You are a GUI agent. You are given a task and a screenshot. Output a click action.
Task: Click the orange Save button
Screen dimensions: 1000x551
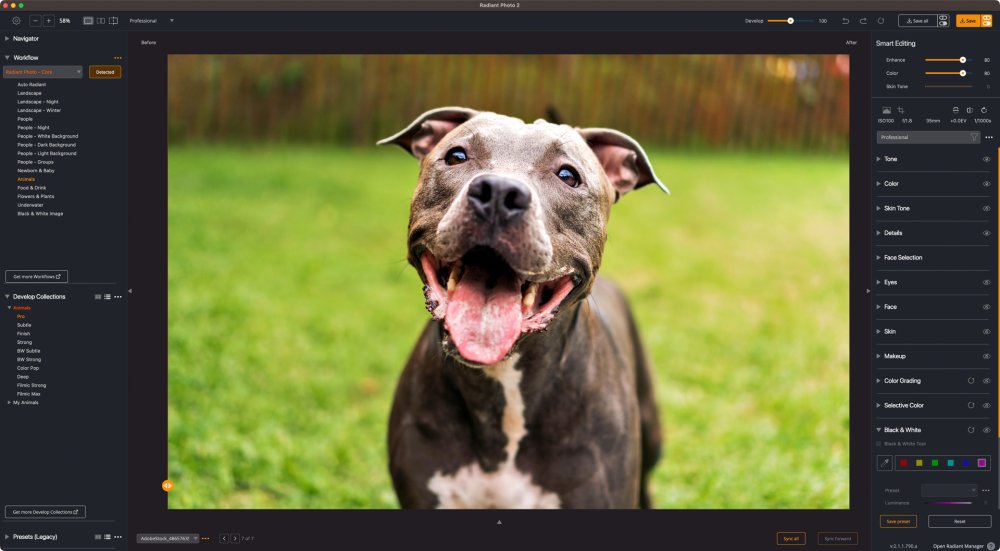click(968, 20)
